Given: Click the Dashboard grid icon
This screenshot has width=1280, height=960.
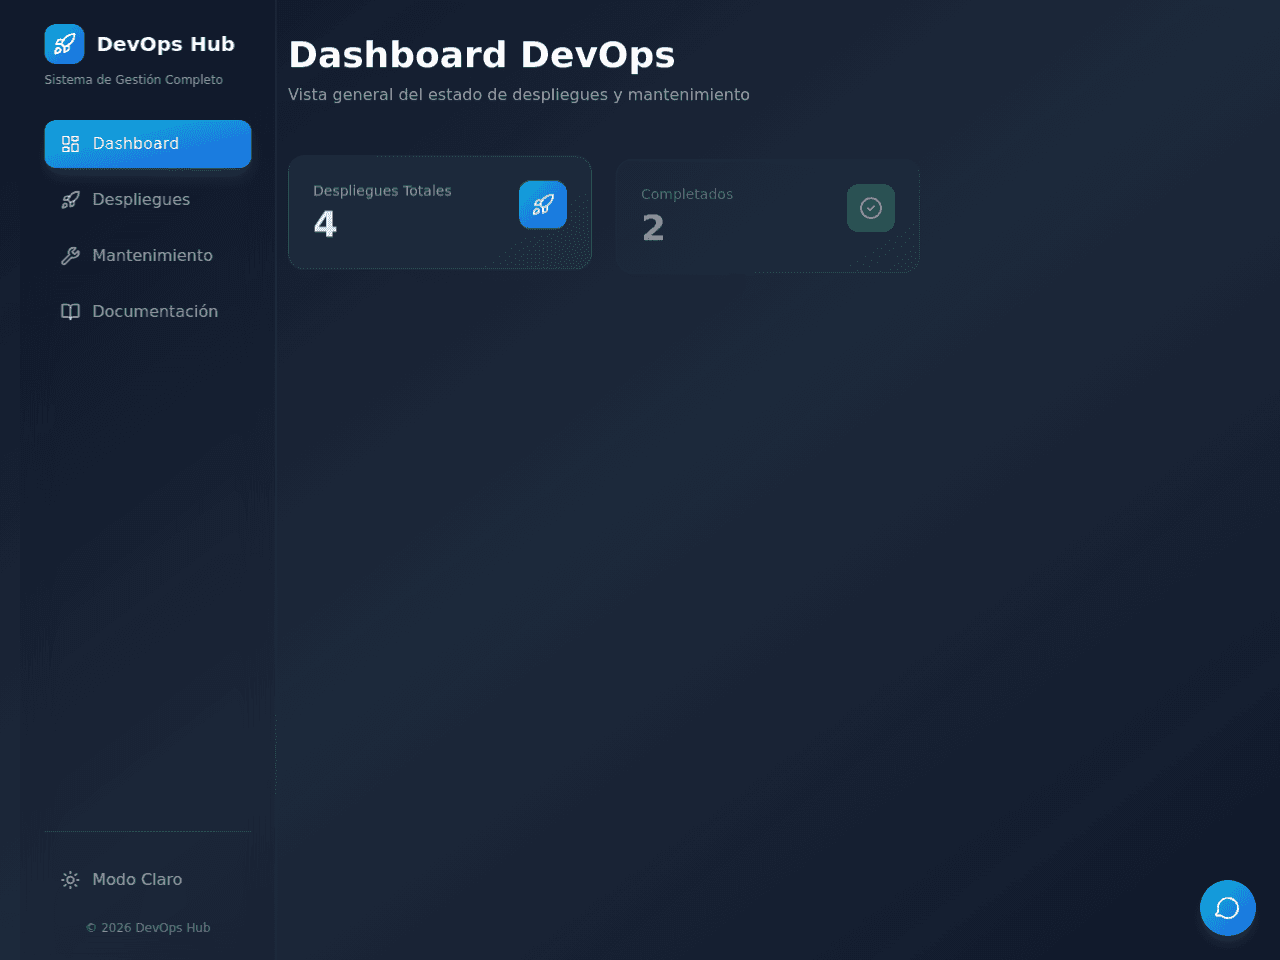Looking at the screenshot, I should [70, 144].
